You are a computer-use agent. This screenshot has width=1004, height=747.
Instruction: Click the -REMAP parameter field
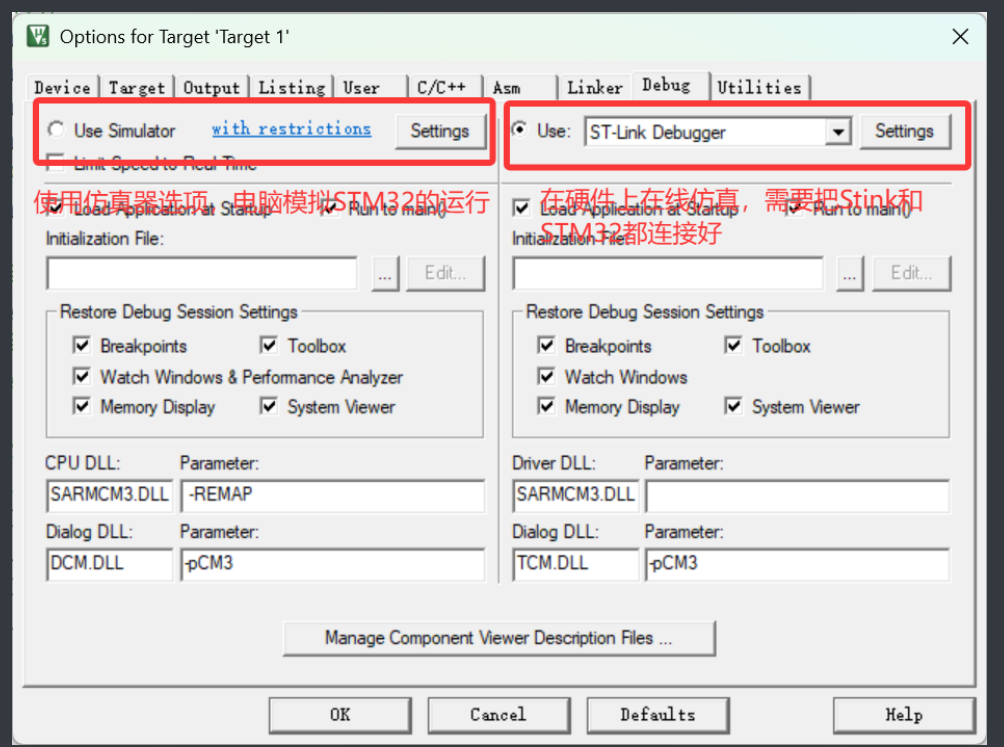click(x=333, y=495)
